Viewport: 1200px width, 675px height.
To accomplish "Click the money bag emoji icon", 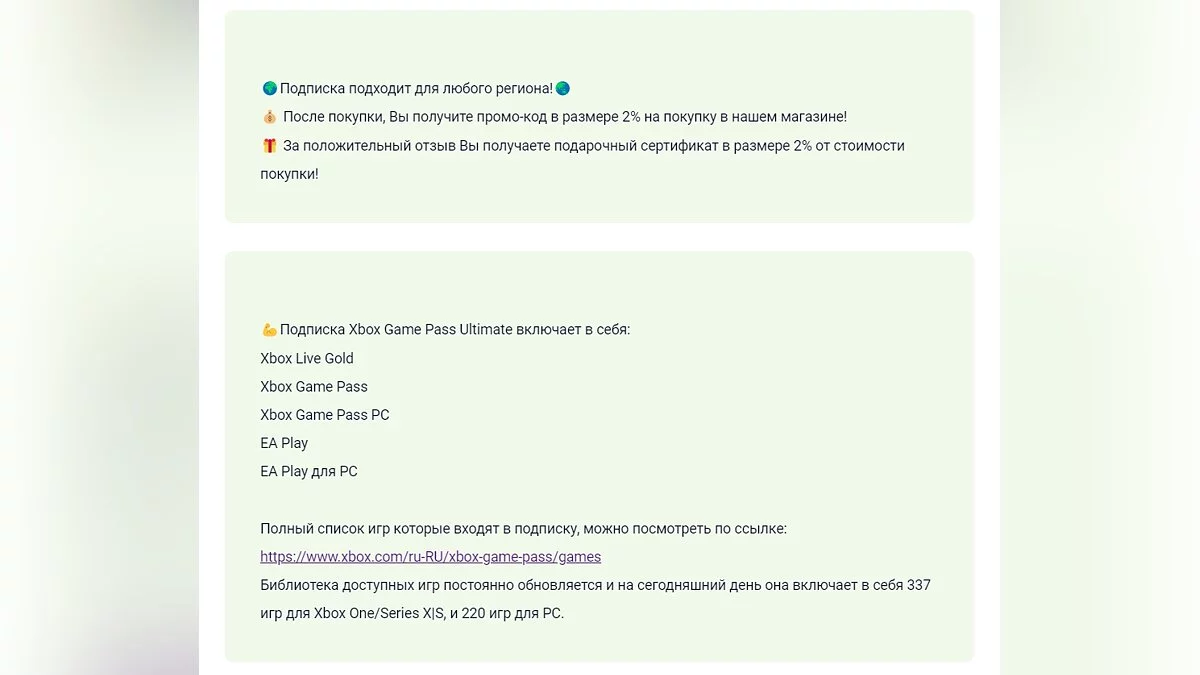I will 269,117.
